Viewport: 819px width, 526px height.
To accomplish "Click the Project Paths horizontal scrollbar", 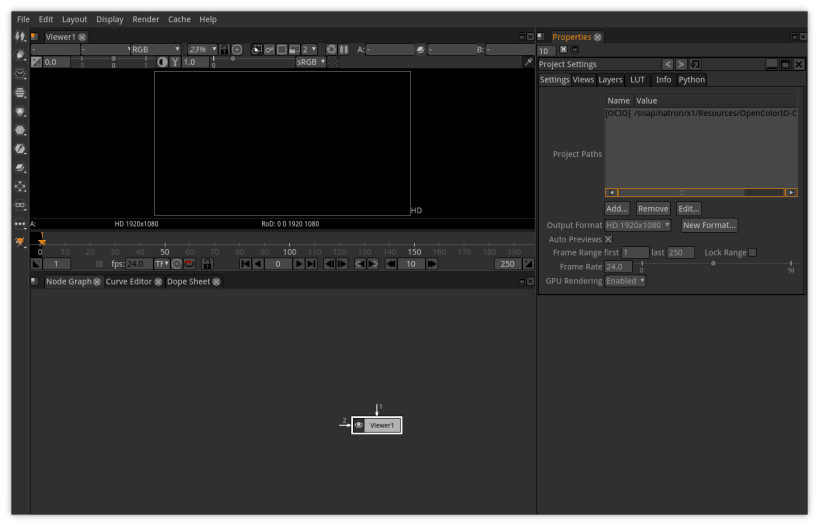I will (x=701, y=192).
